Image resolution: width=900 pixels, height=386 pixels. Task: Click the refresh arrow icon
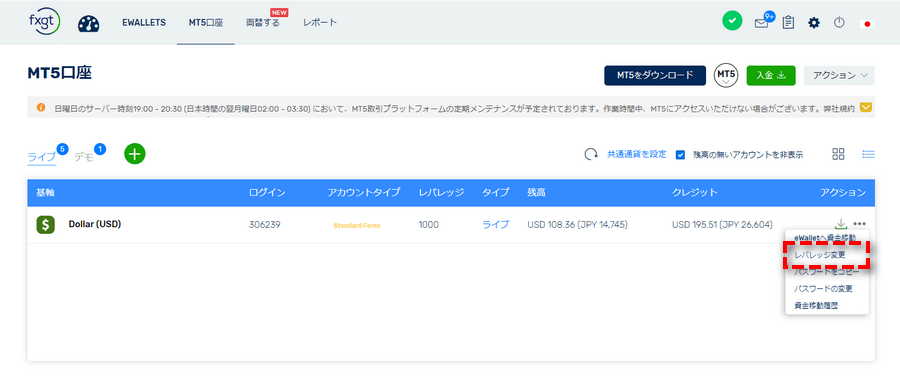[x=591, y=154]
